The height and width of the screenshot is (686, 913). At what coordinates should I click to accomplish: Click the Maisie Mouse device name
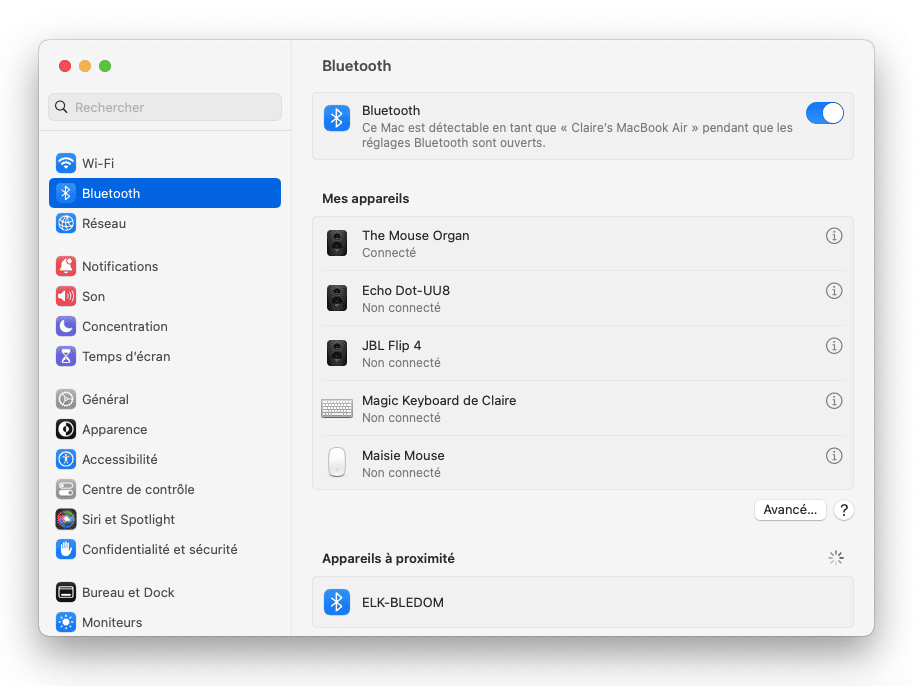pyautogui.click(x=403, y=455)
